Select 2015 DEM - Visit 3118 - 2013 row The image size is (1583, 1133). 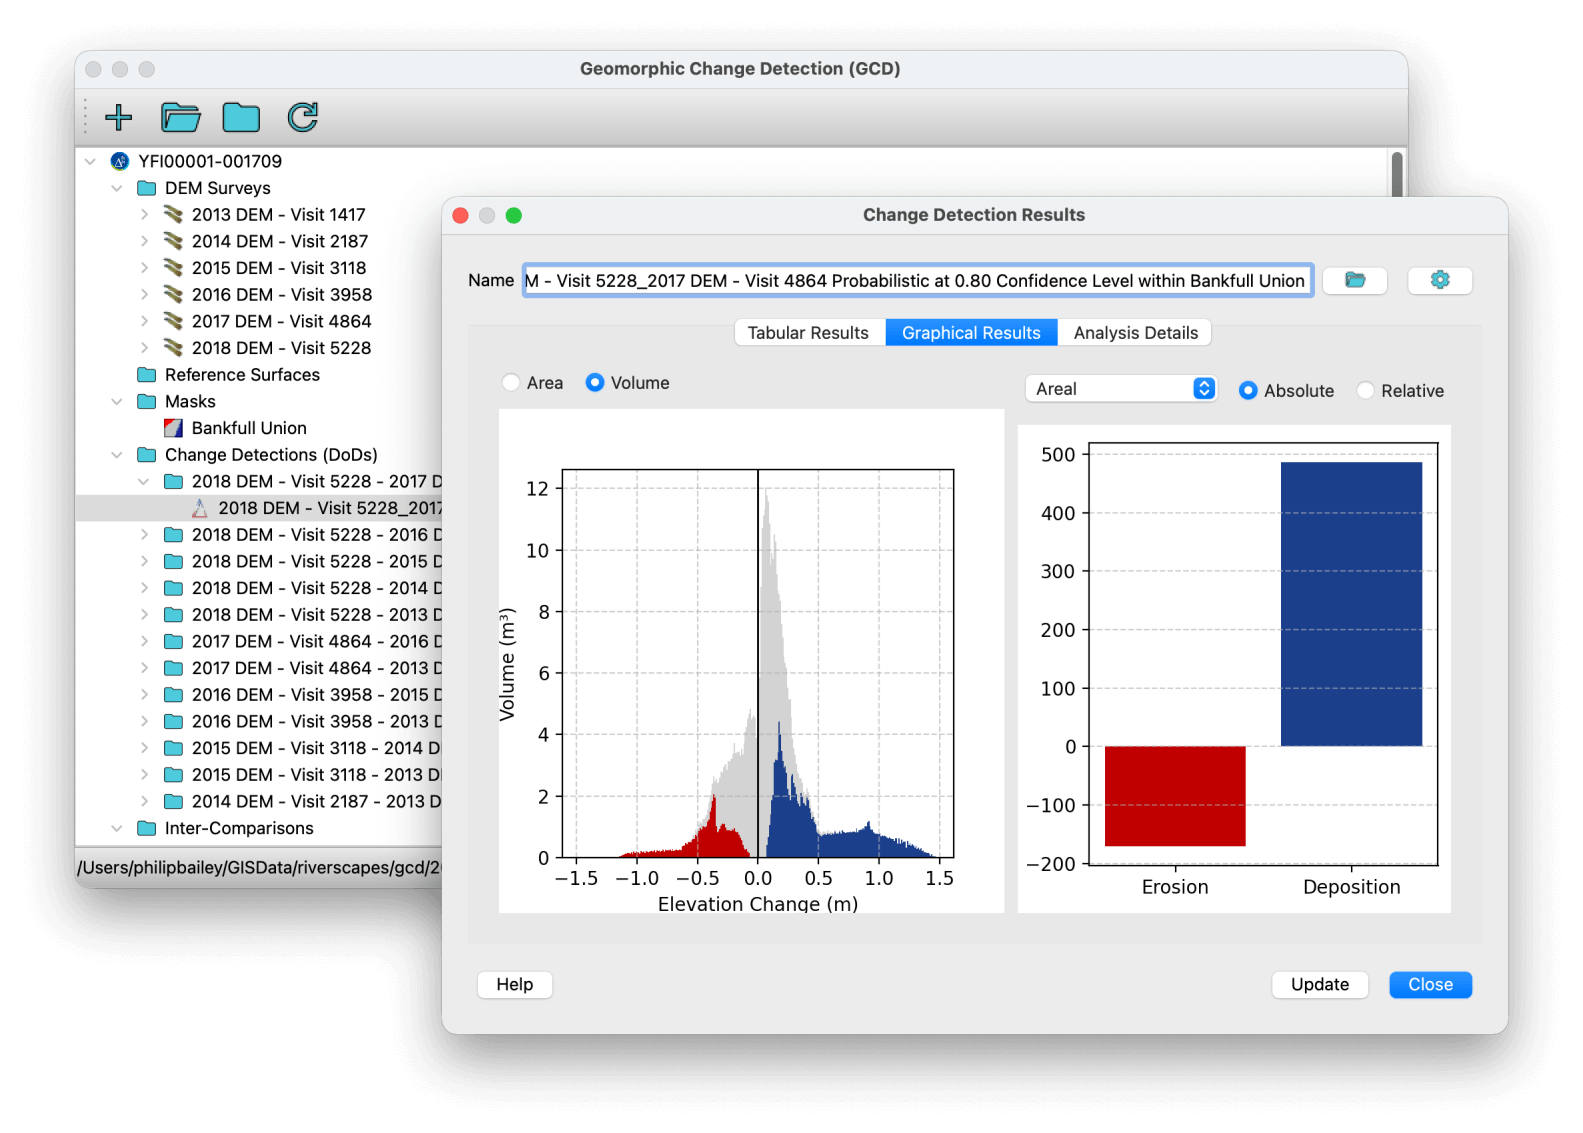point(259,775)
